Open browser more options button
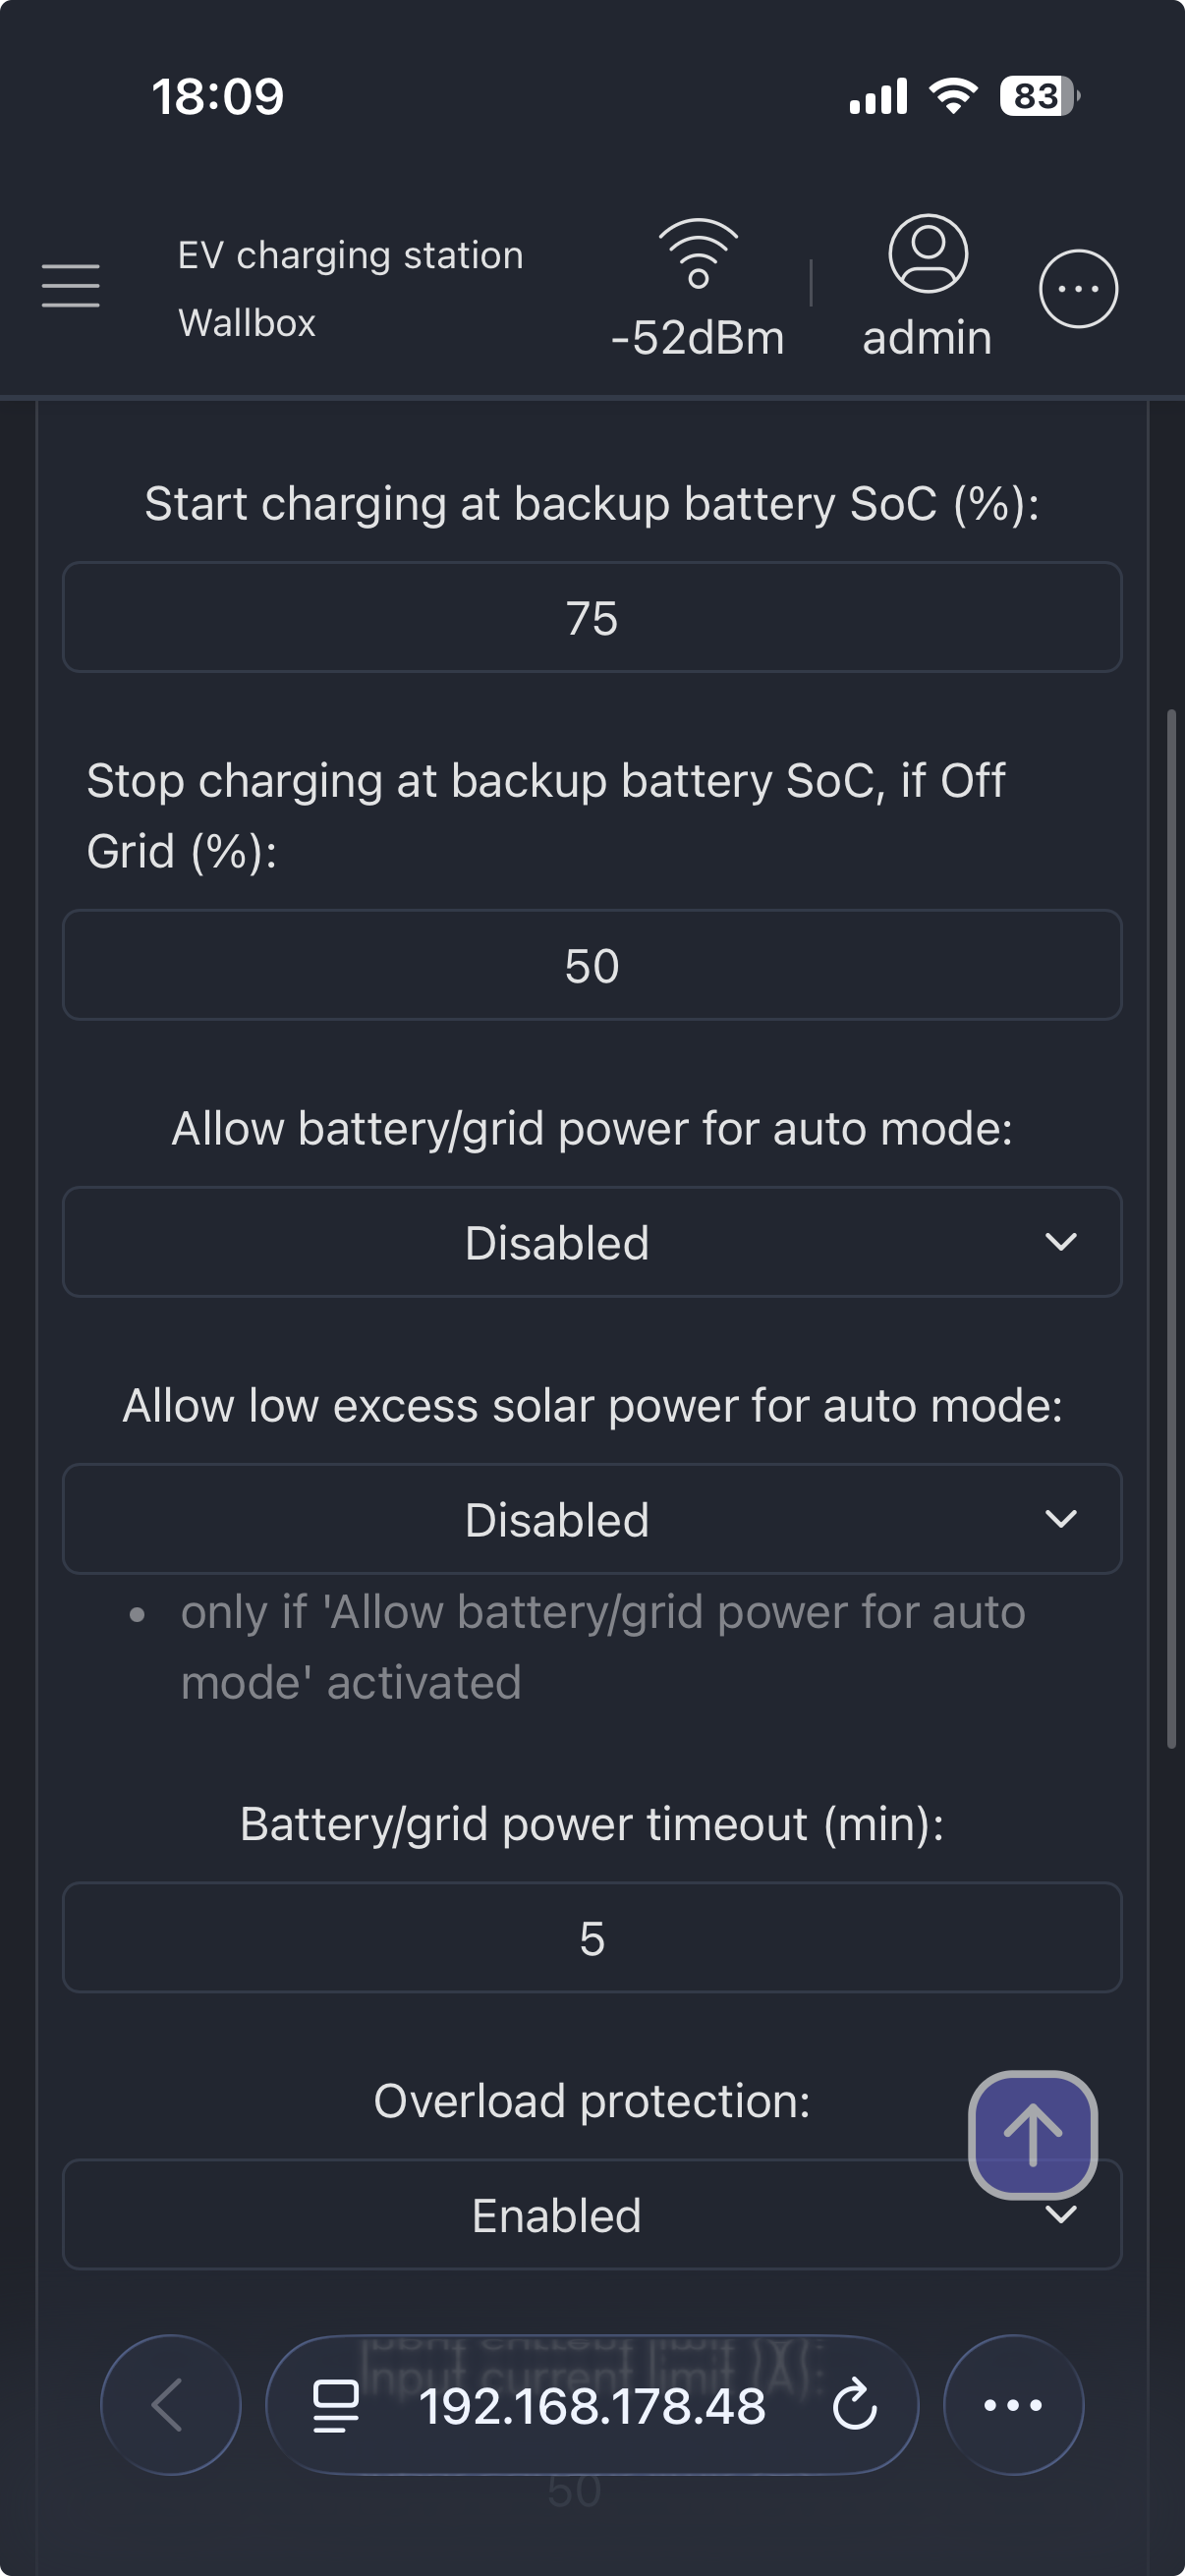This screenshot has width=1185, height=2576. 1013,2404
